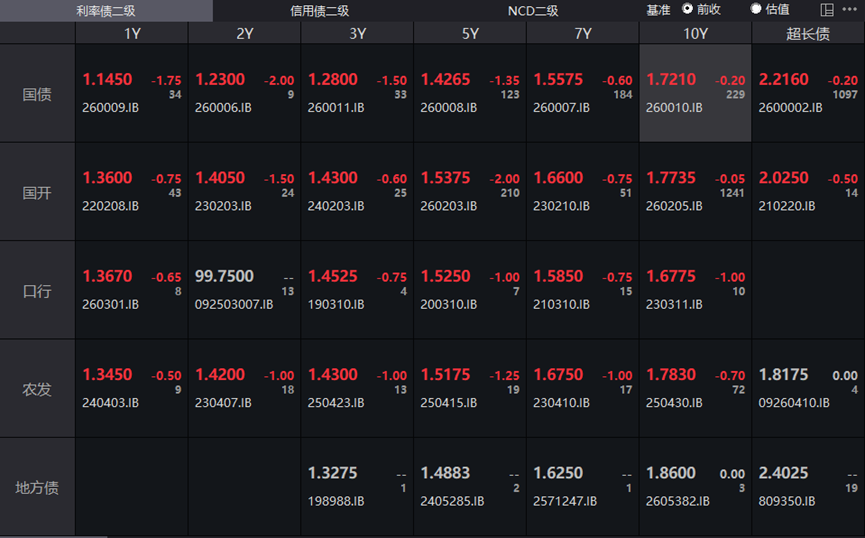Open bond 260205.IB cell
Screen dimensions: 865x538
696,192
